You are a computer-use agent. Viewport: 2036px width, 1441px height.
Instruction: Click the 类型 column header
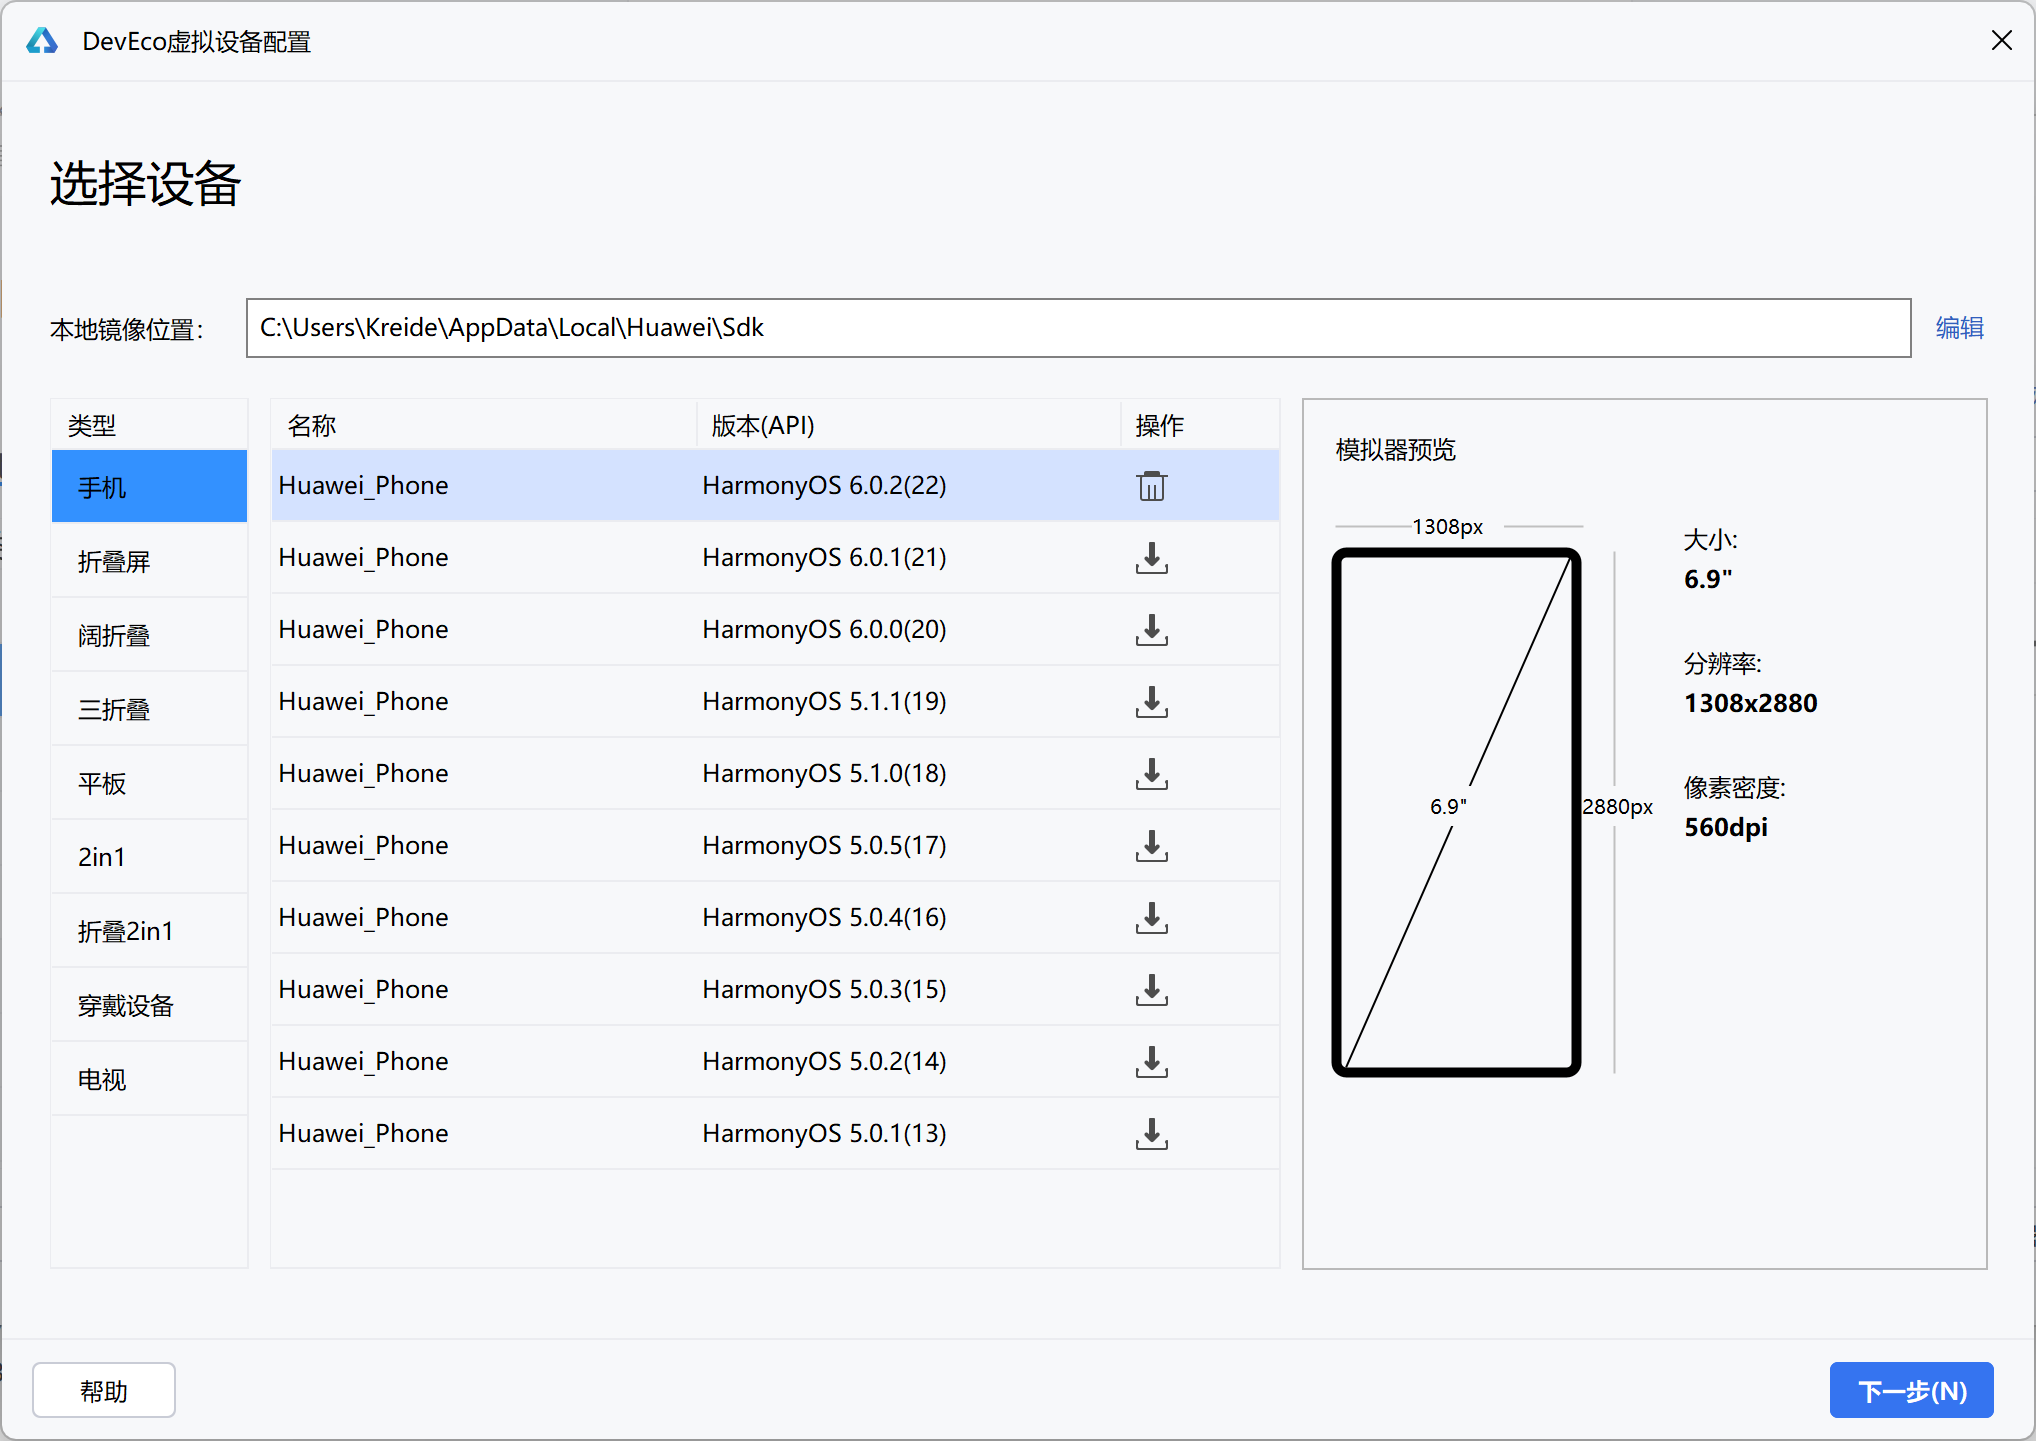coord(149,425)
